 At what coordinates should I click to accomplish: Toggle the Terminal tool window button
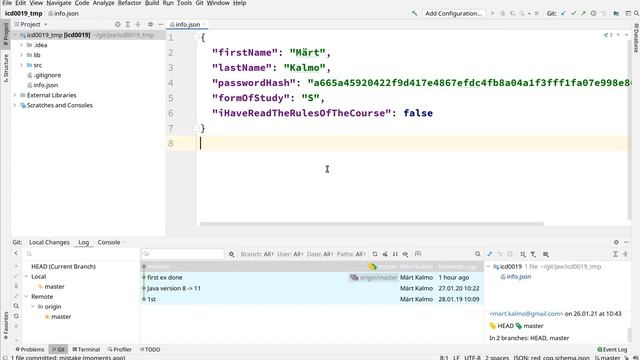86,349
